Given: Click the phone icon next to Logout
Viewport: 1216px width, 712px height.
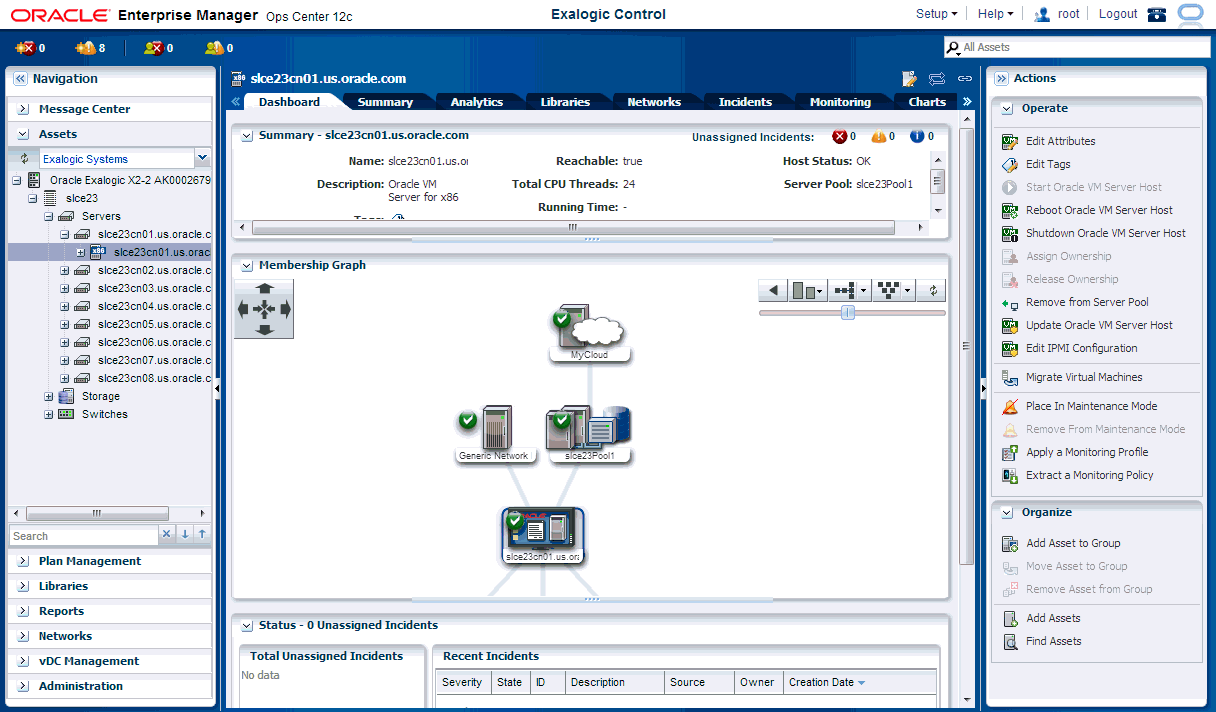Looking at the screenshot, I should (x=1157, y=14).
